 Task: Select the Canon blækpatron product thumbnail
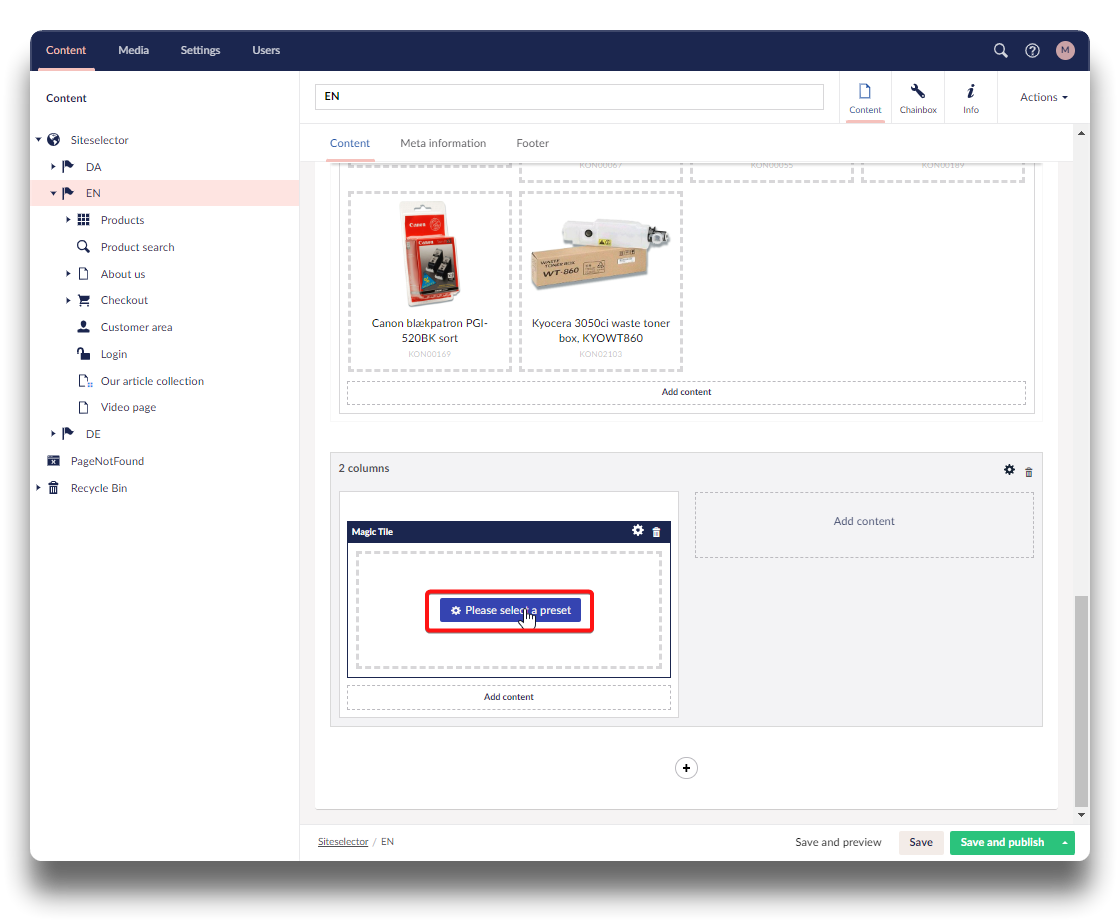coord(429,253)
